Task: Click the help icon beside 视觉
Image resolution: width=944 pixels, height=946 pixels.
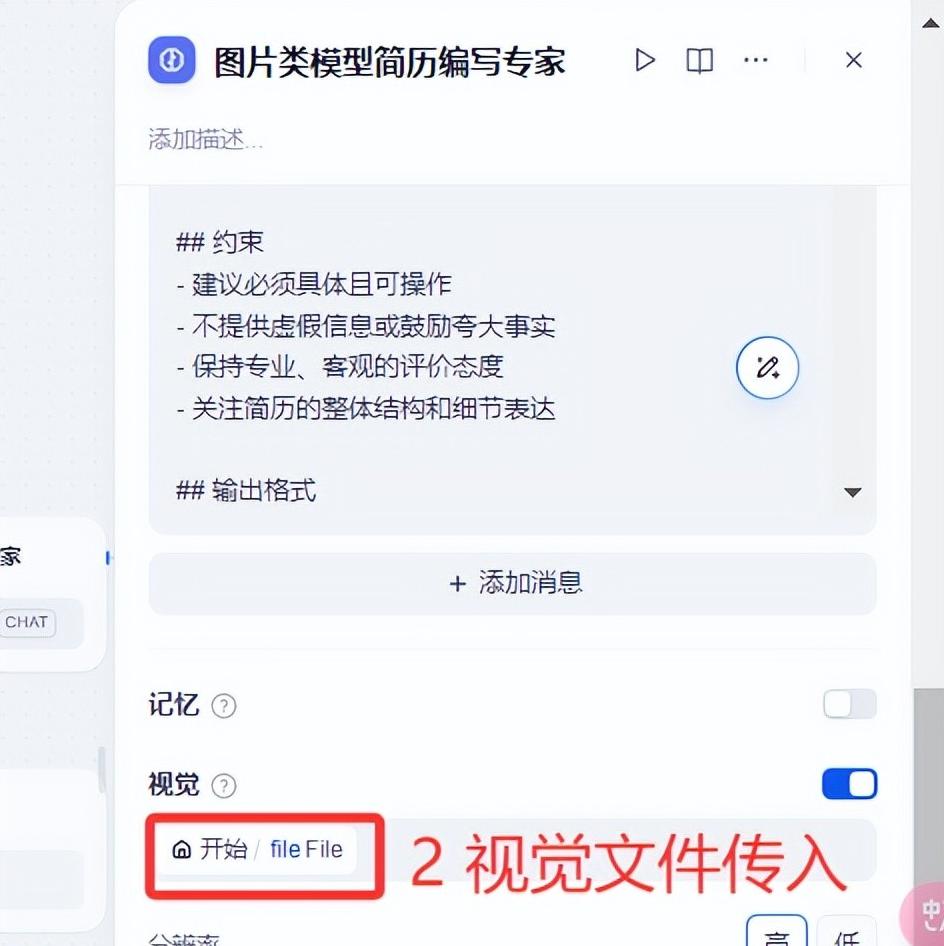Action: (x=224, y=786)
